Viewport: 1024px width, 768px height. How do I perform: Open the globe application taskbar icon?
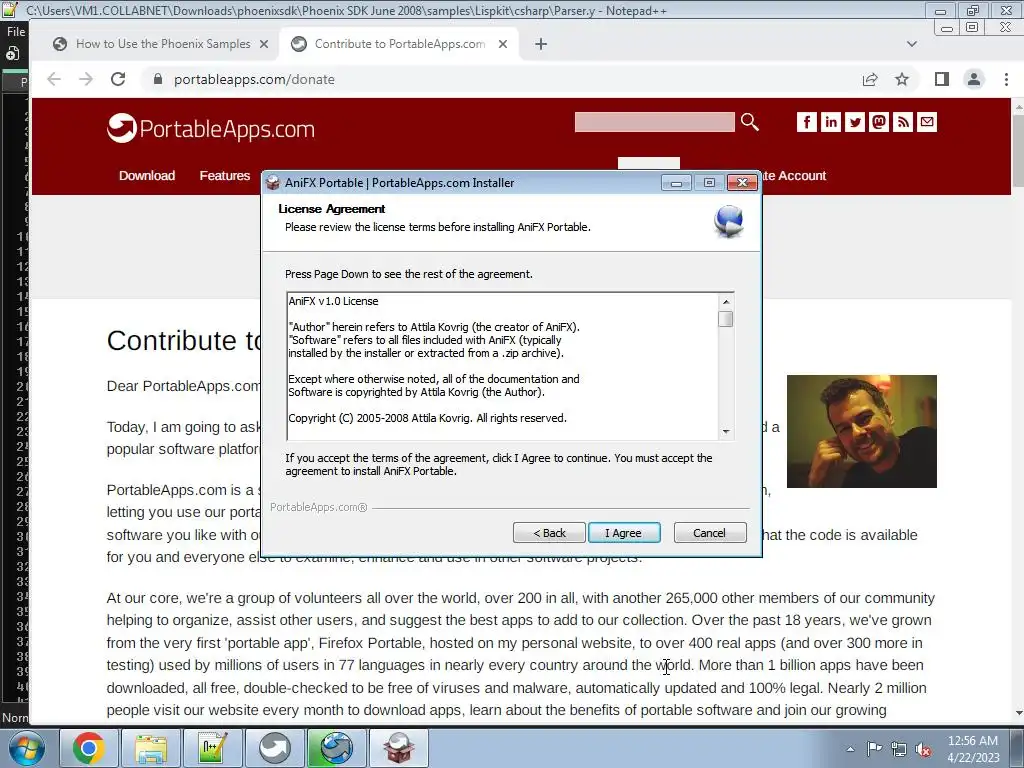[336, 748]
